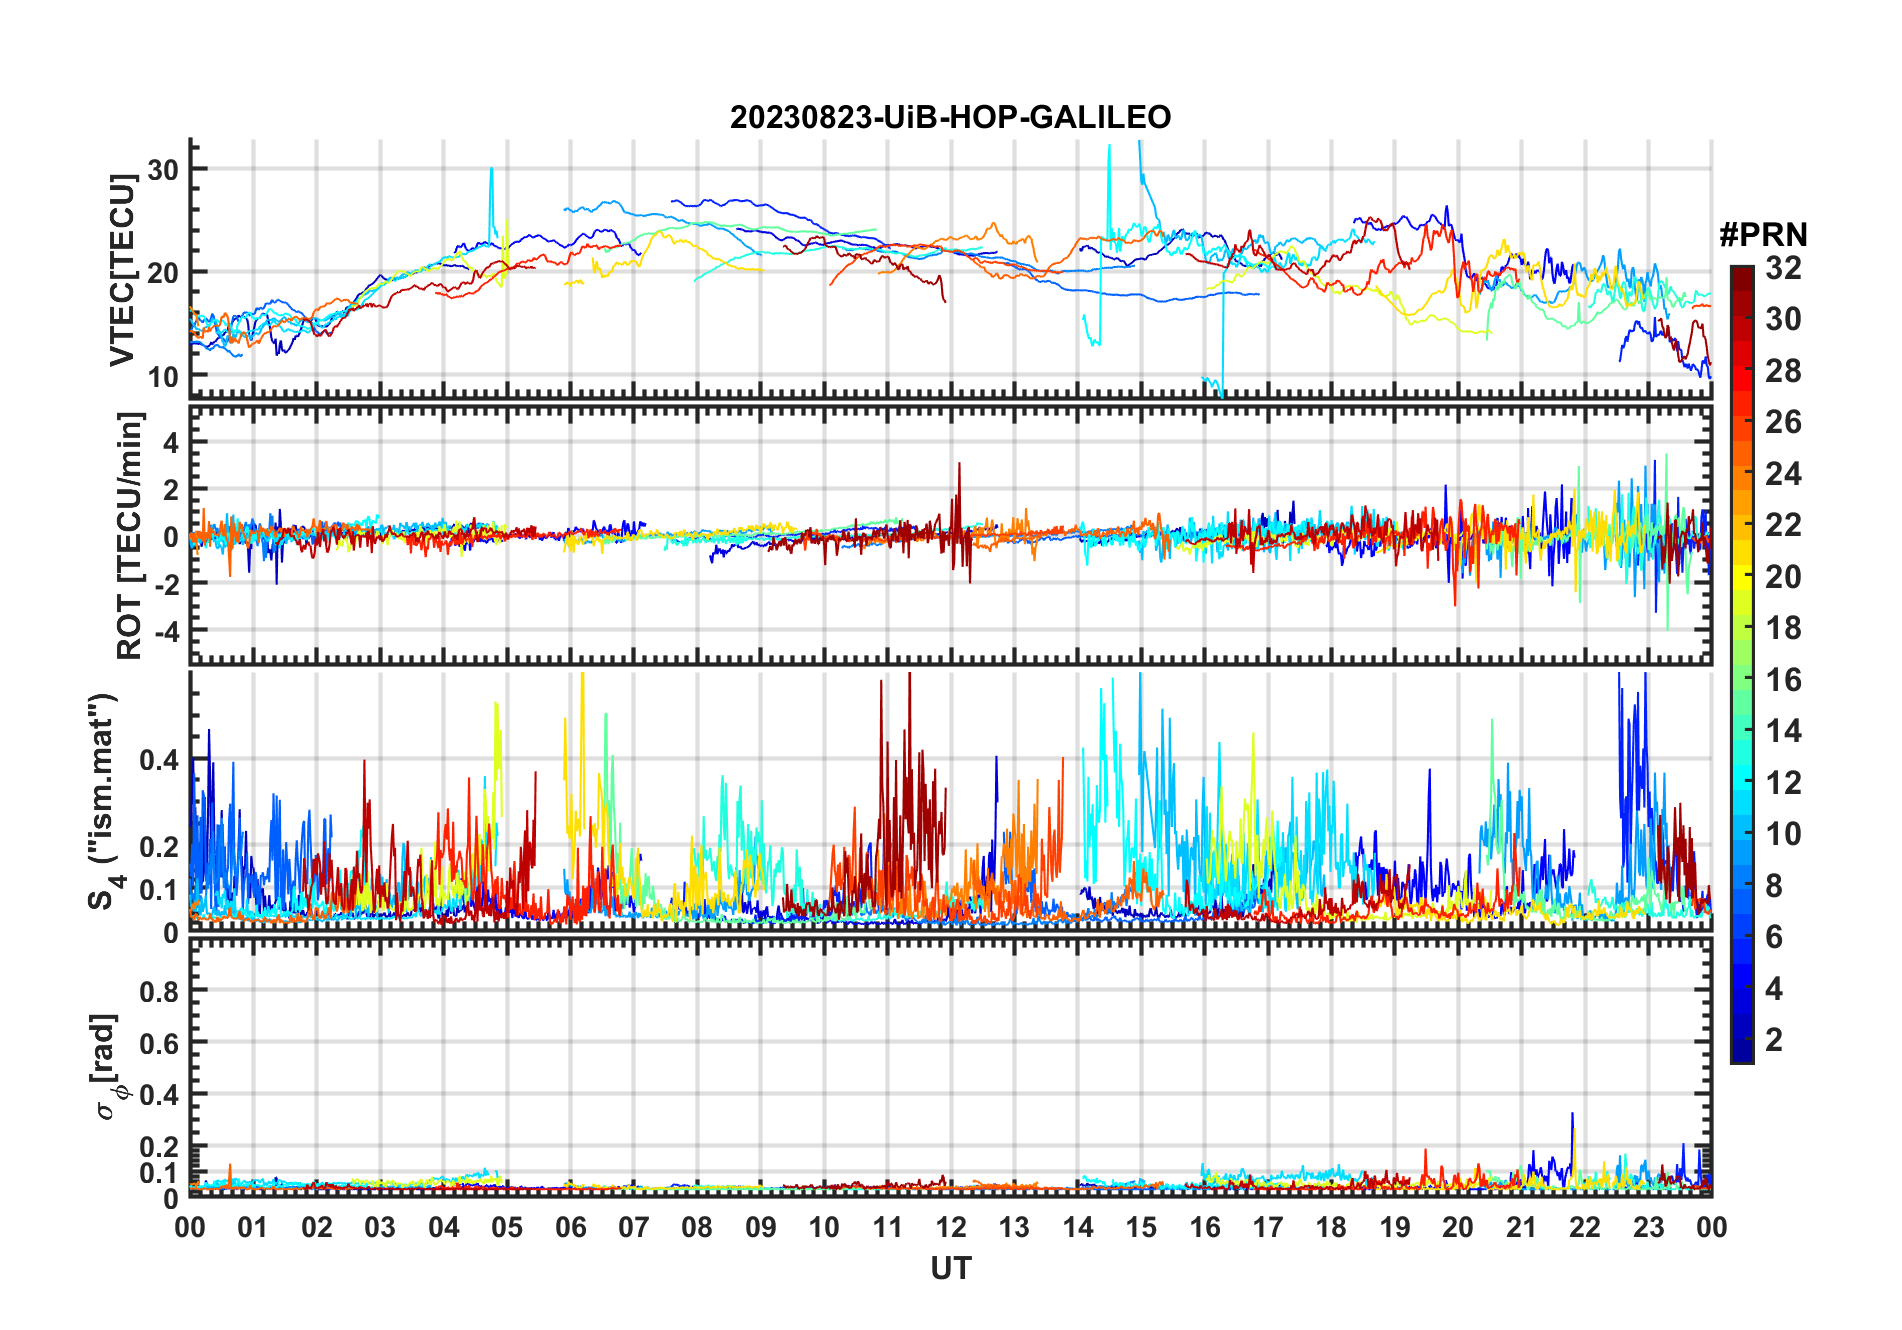
Task: Click the -4 tick label on the ROT axis
Action: pyautogui.click(x=165, y=632)
